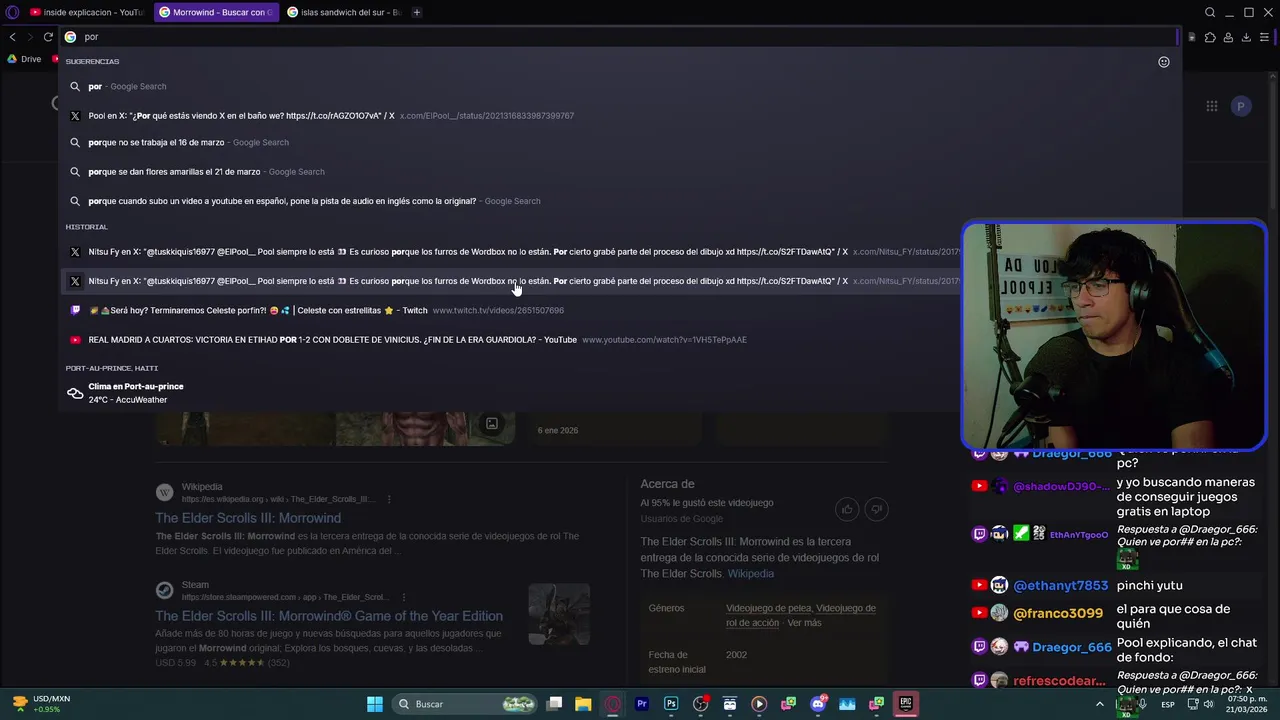Open the 'Pool en X' baño tweet suggestion

pyautogui.click(x=620, y=115)
